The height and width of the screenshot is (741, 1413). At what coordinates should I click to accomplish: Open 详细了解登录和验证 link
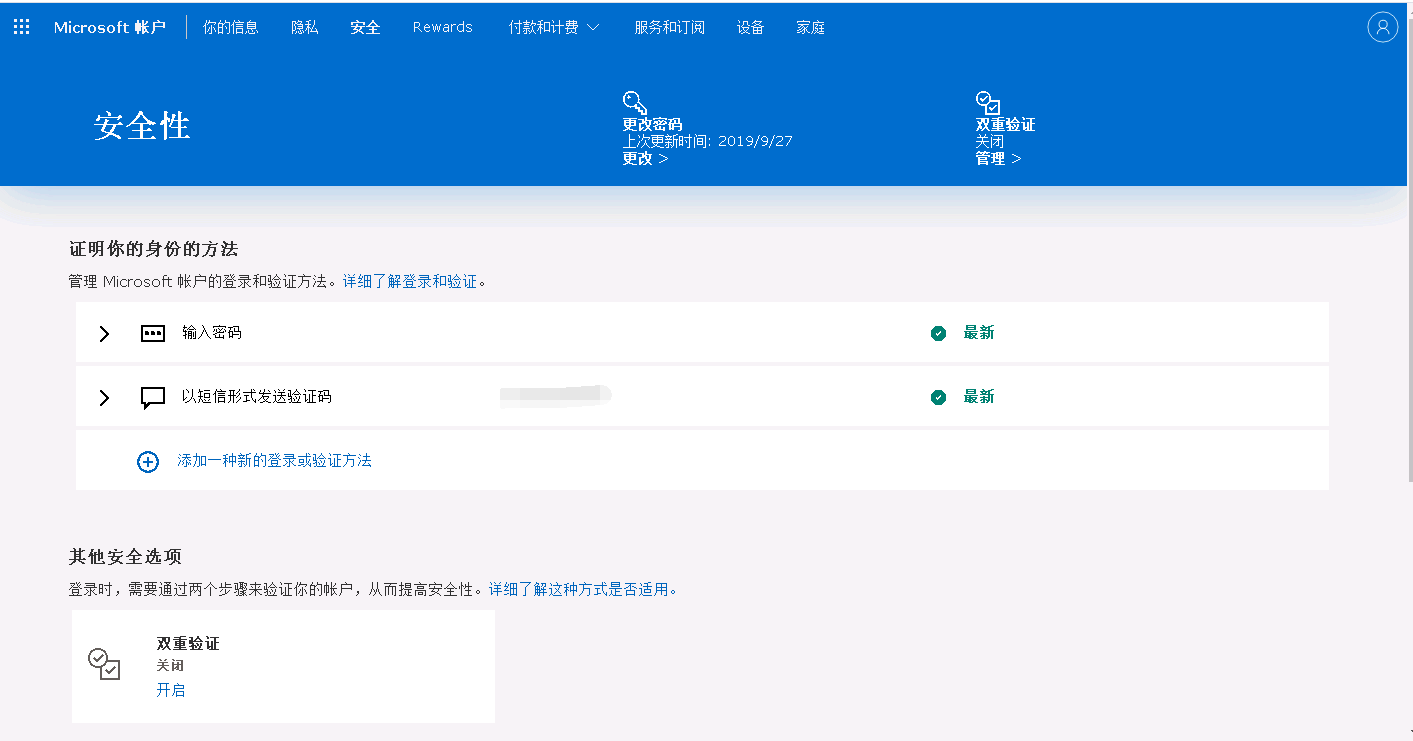410,282
